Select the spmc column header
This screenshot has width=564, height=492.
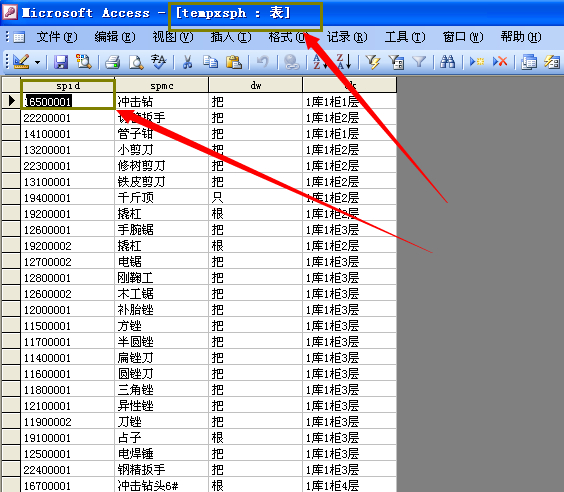pos(162,85)
